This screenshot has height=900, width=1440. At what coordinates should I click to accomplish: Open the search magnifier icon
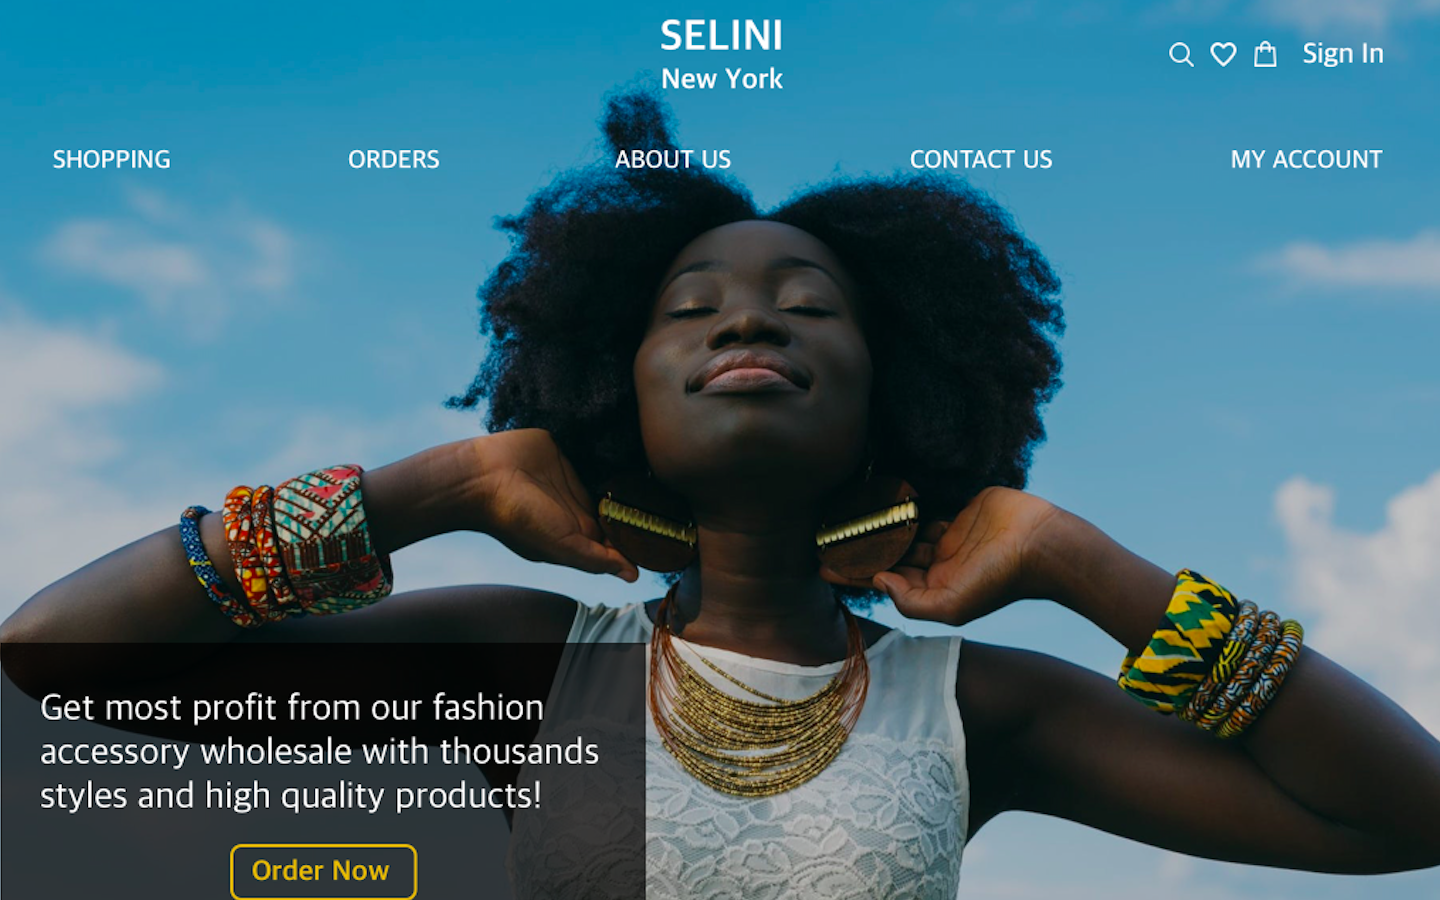1181,54
